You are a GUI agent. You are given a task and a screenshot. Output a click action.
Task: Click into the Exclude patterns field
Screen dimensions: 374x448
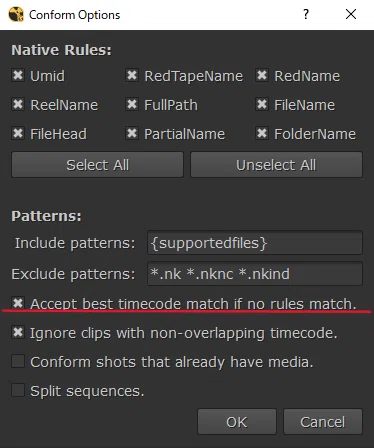[255, 274]
